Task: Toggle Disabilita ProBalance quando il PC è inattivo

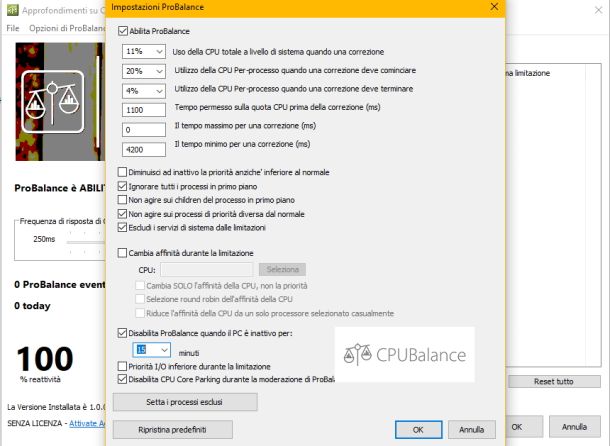Action: click(122, 333)
